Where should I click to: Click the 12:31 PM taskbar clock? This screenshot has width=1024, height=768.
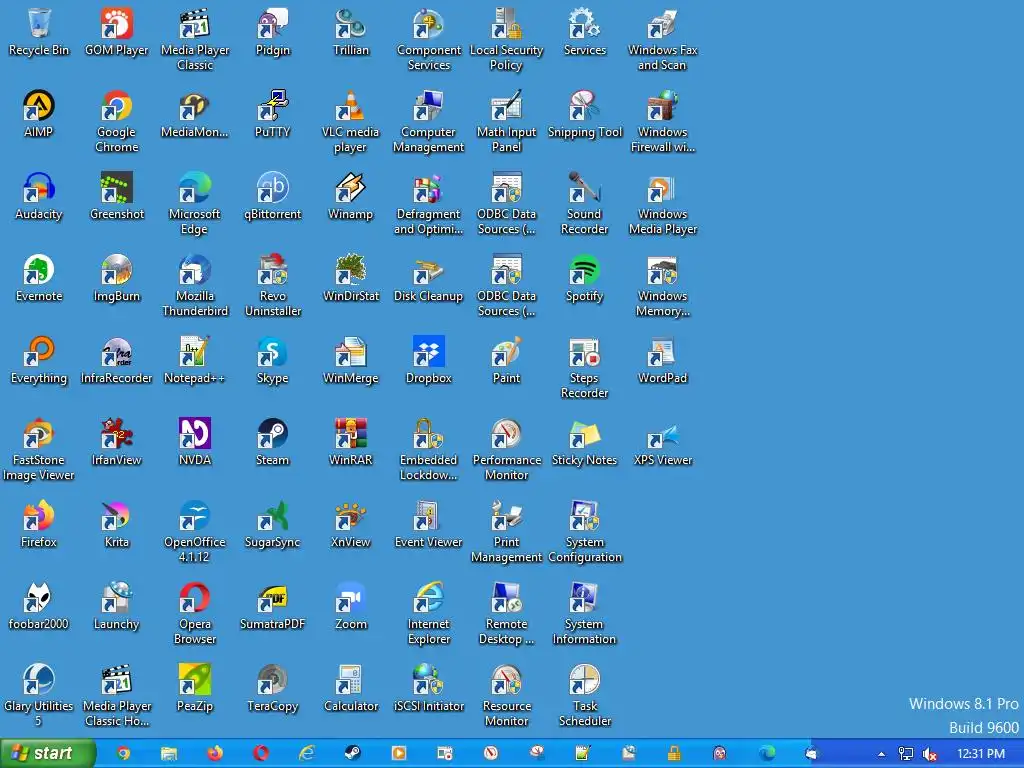coord(980,754)
